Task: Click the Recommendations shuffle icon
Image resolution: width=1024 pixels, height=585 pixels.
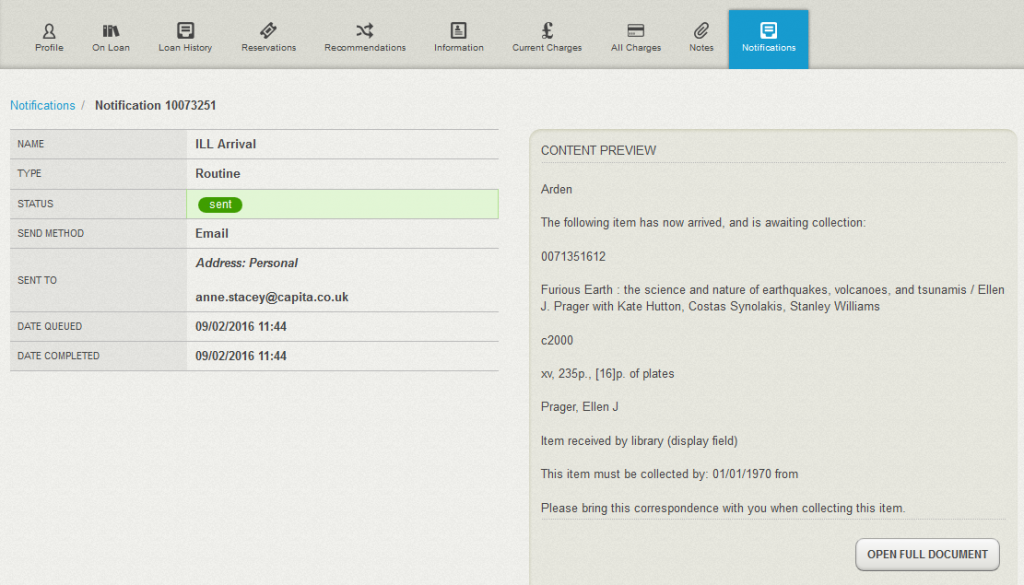Action: [365, 30]
